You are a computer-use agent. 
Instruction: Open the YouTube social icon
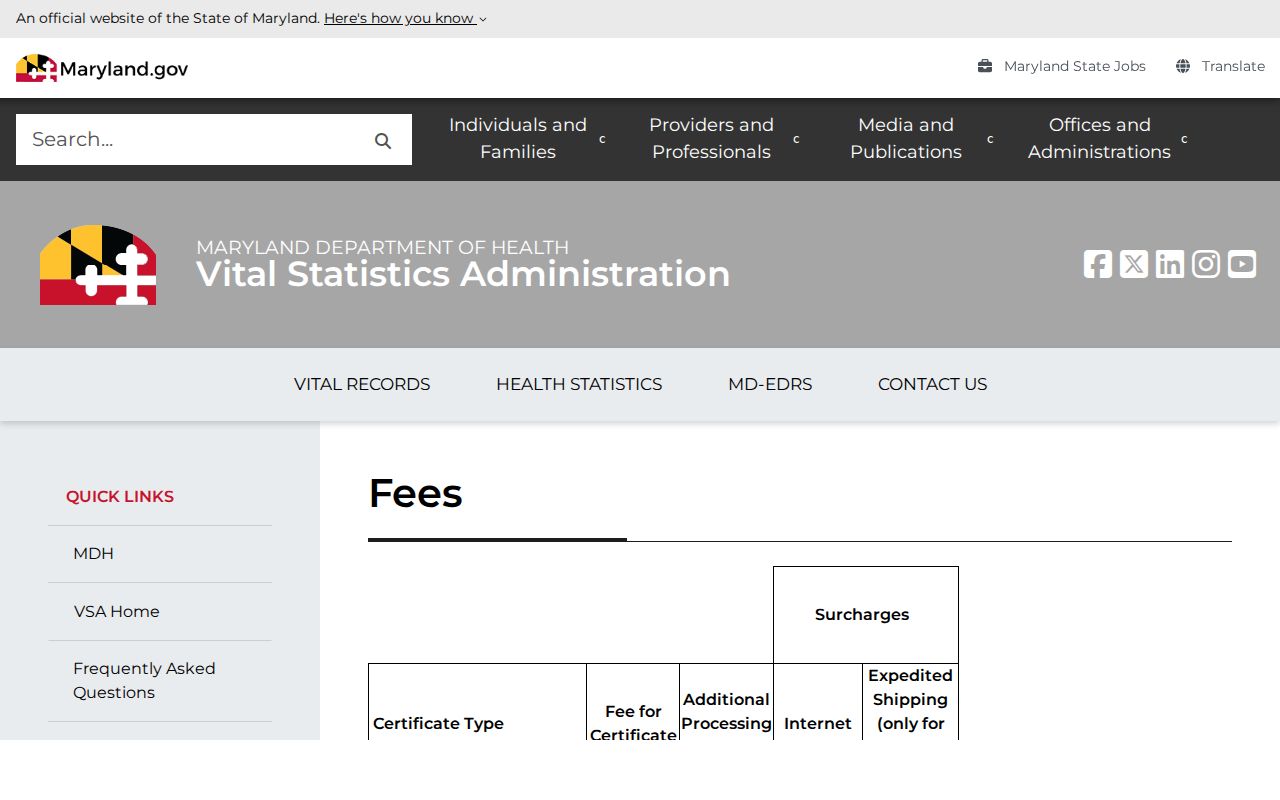[1242, 264]
